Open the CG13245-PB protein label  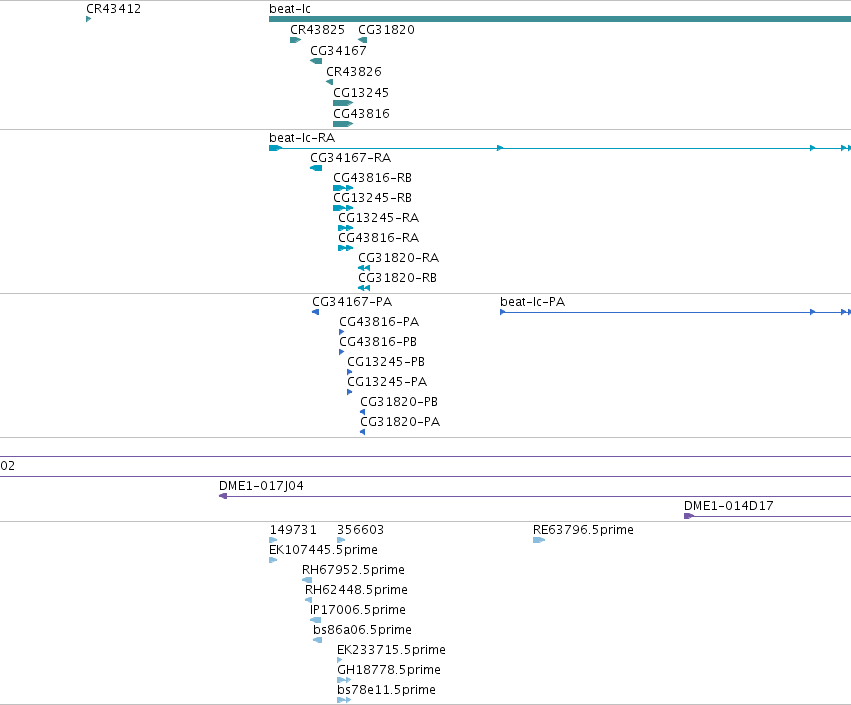[x=386, y=362]
